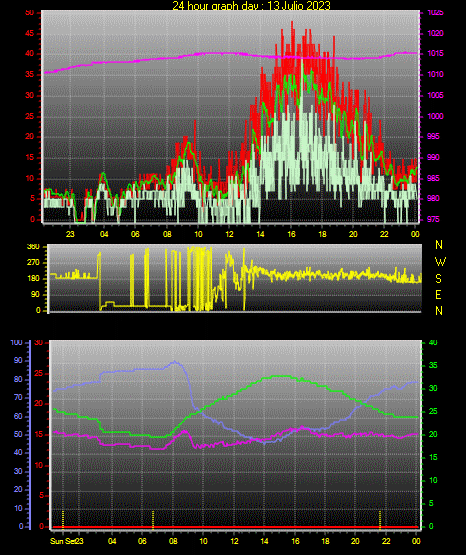
Task: Click the red 25 label on bottom graph axis
Action: 39,373
